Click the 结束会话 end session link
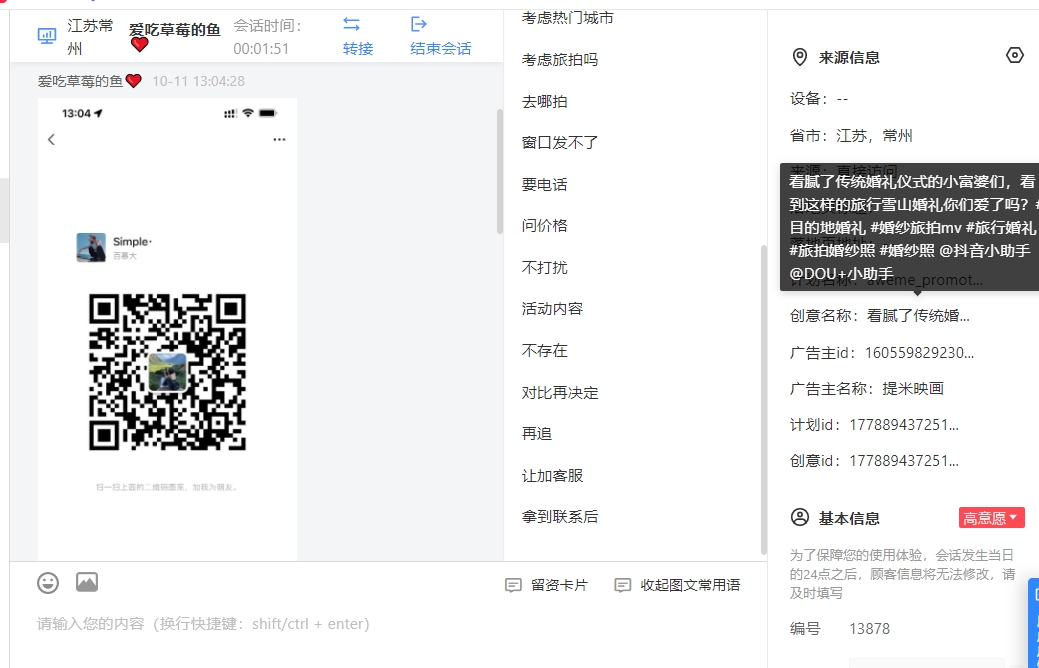Image resolution: width=1039 pixels, height=668 pixels. click(x=441, y=48)
